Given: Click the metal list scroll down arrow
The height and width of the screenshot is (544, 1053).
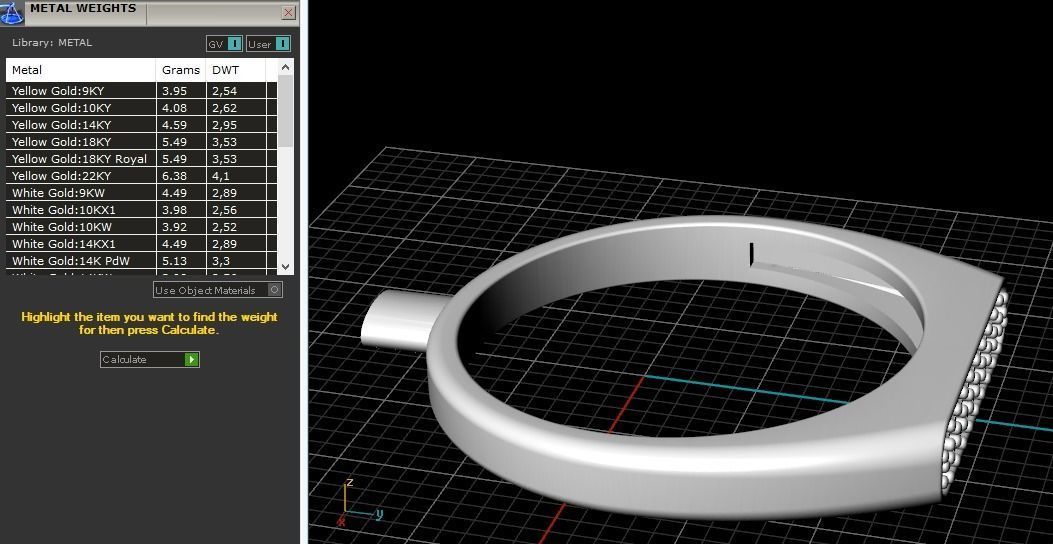Looking at the screenshot, I should [285, 266].
